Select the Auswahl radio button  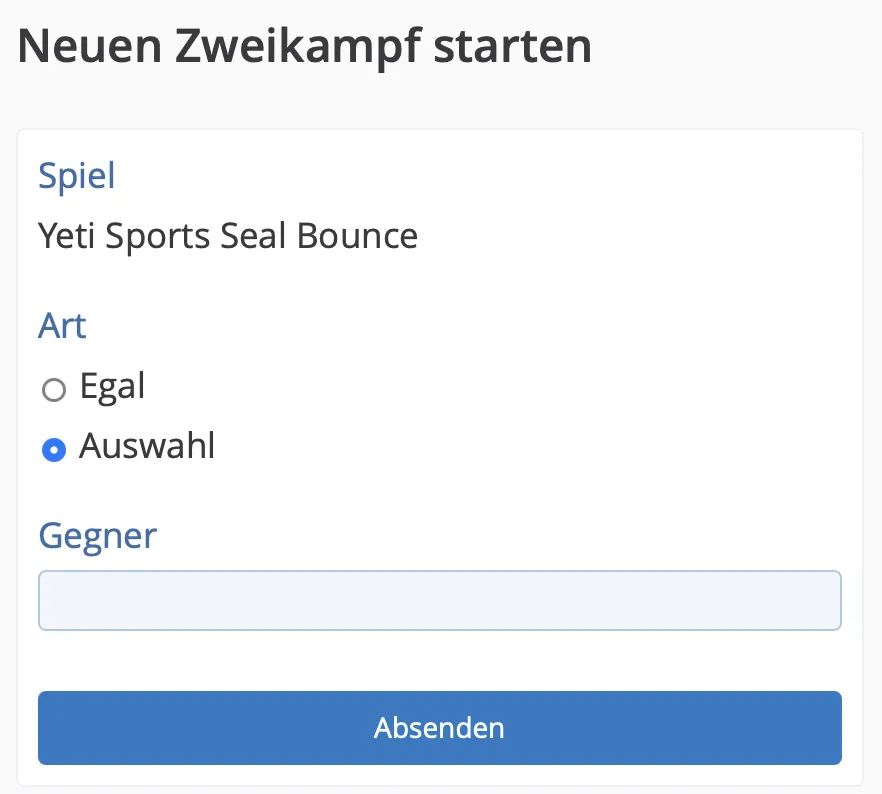(x=53, y=450)
